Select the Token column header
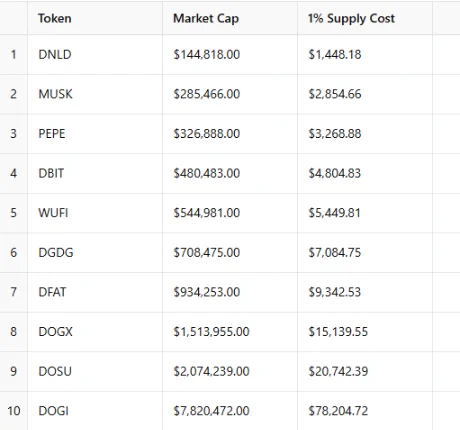The image size is (460, 430). [x=95, y=18]
